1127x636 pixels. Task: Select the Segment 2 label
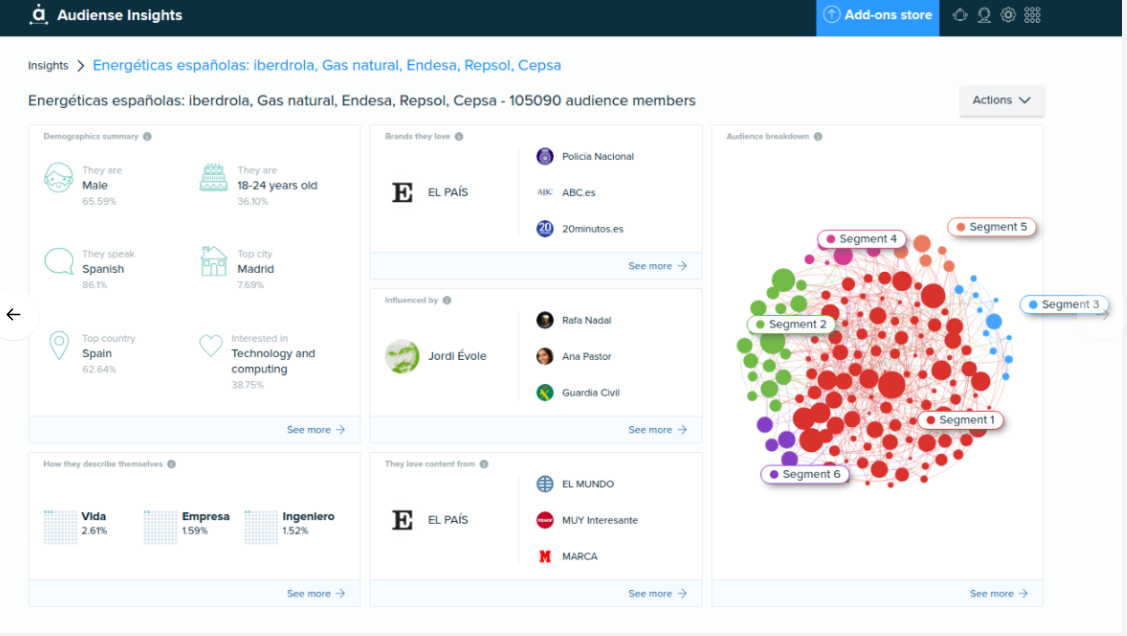point(791,324)
